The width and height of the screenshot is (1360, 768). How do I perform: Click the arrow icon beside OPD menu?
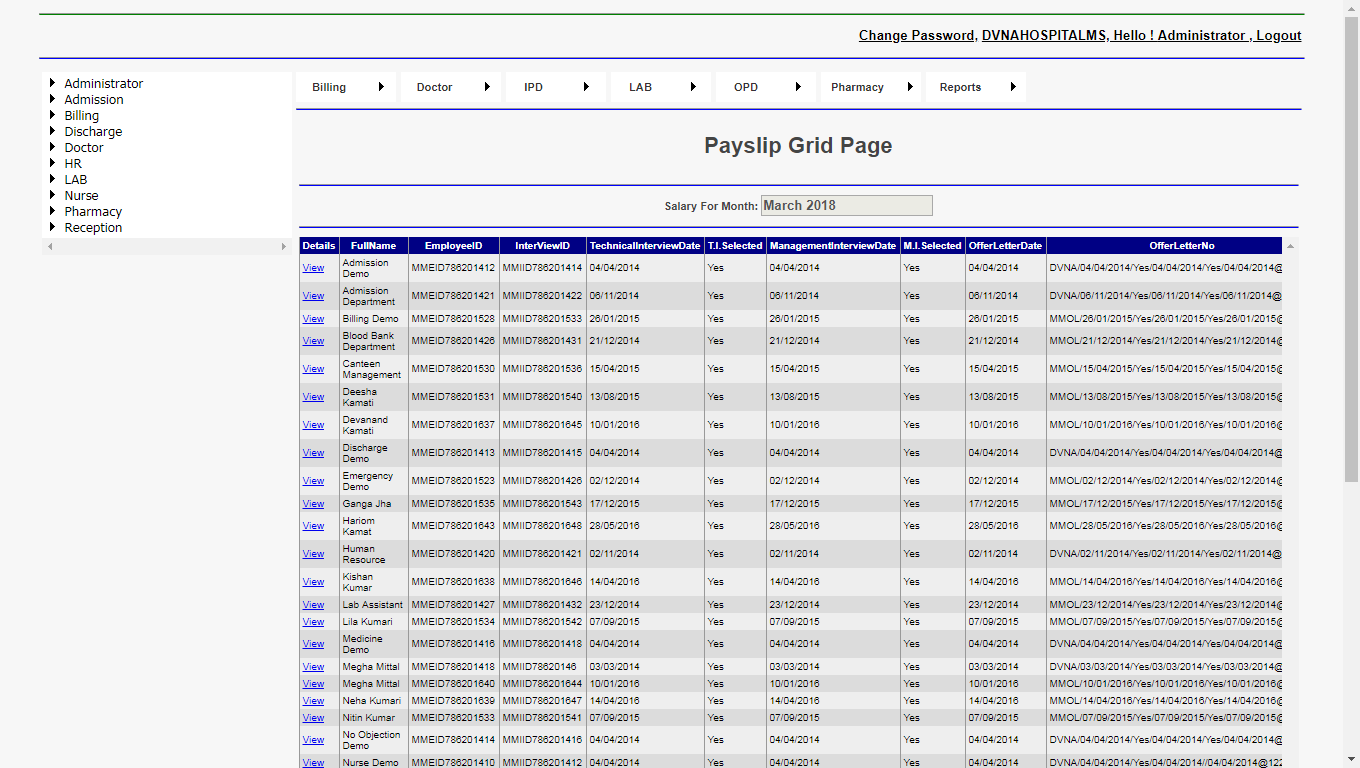[x=798, y=87]
